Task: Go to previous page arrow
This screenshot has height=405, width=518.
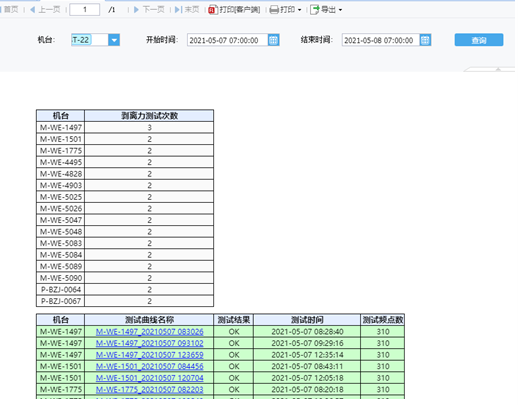Action: [x=32, y=10]
